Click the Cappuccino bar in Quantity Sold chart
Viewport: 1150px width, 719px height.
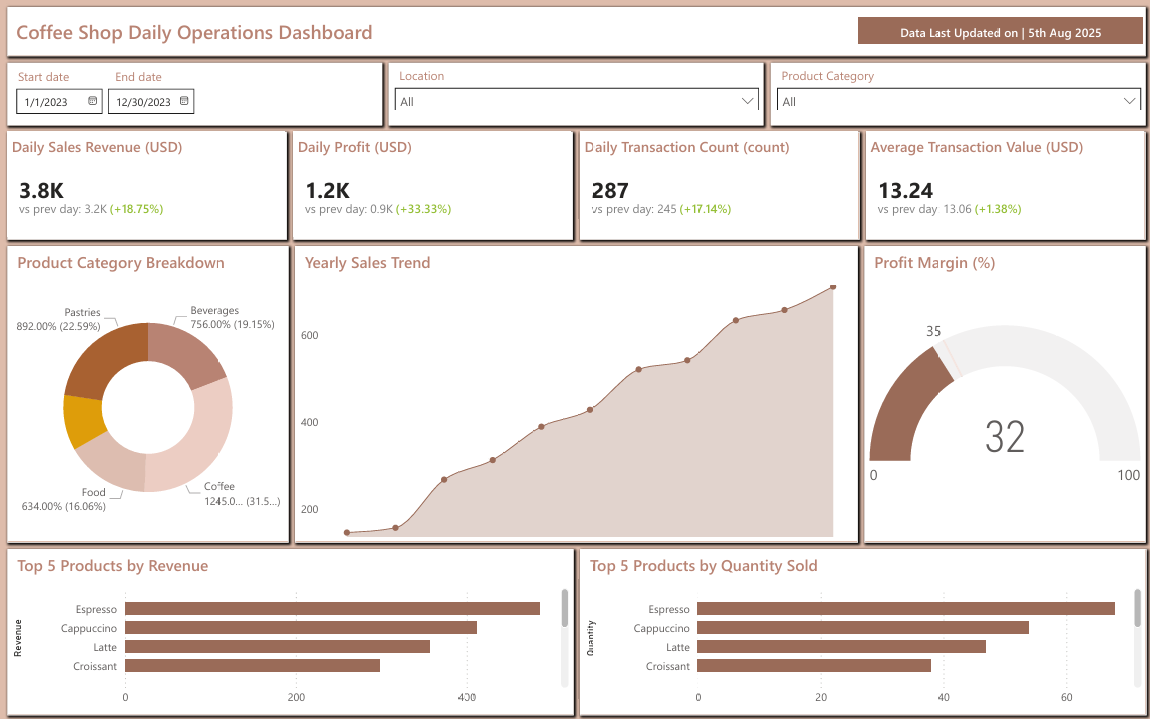(863, 628)
